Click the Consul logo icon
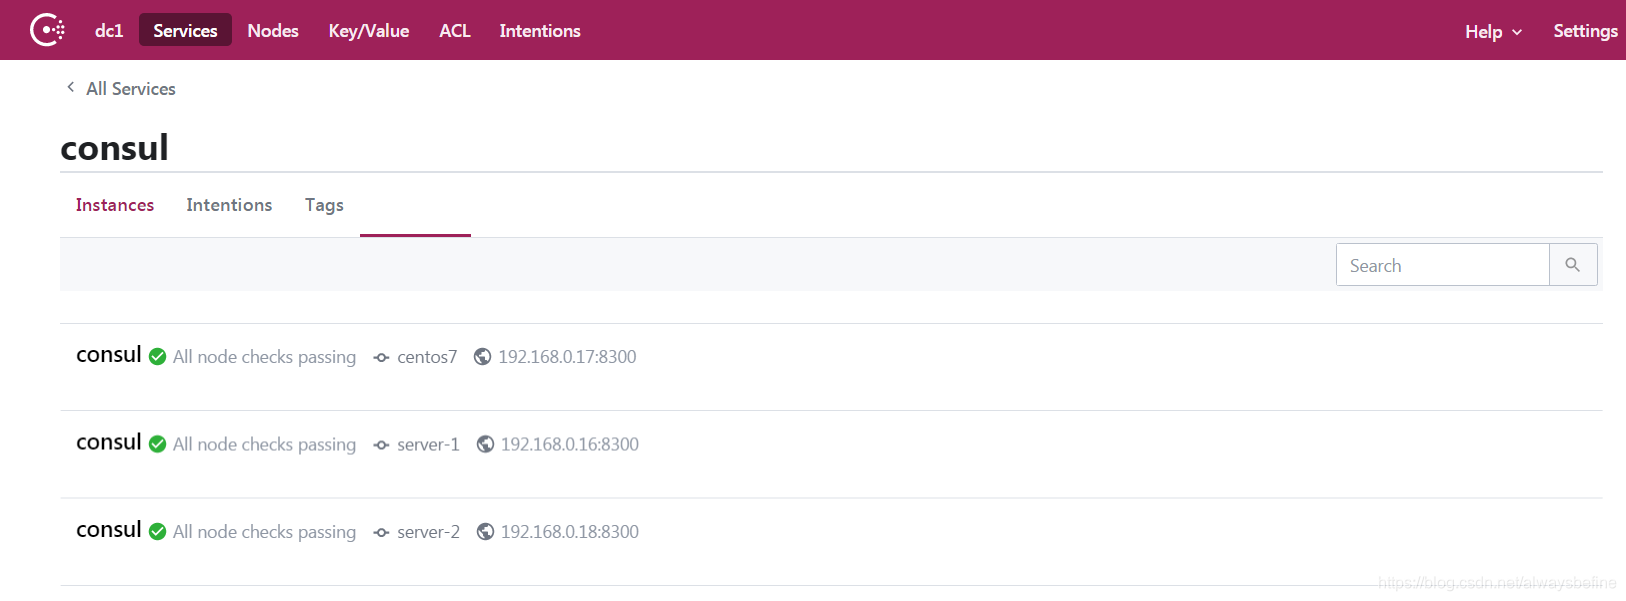 (47, 30)
